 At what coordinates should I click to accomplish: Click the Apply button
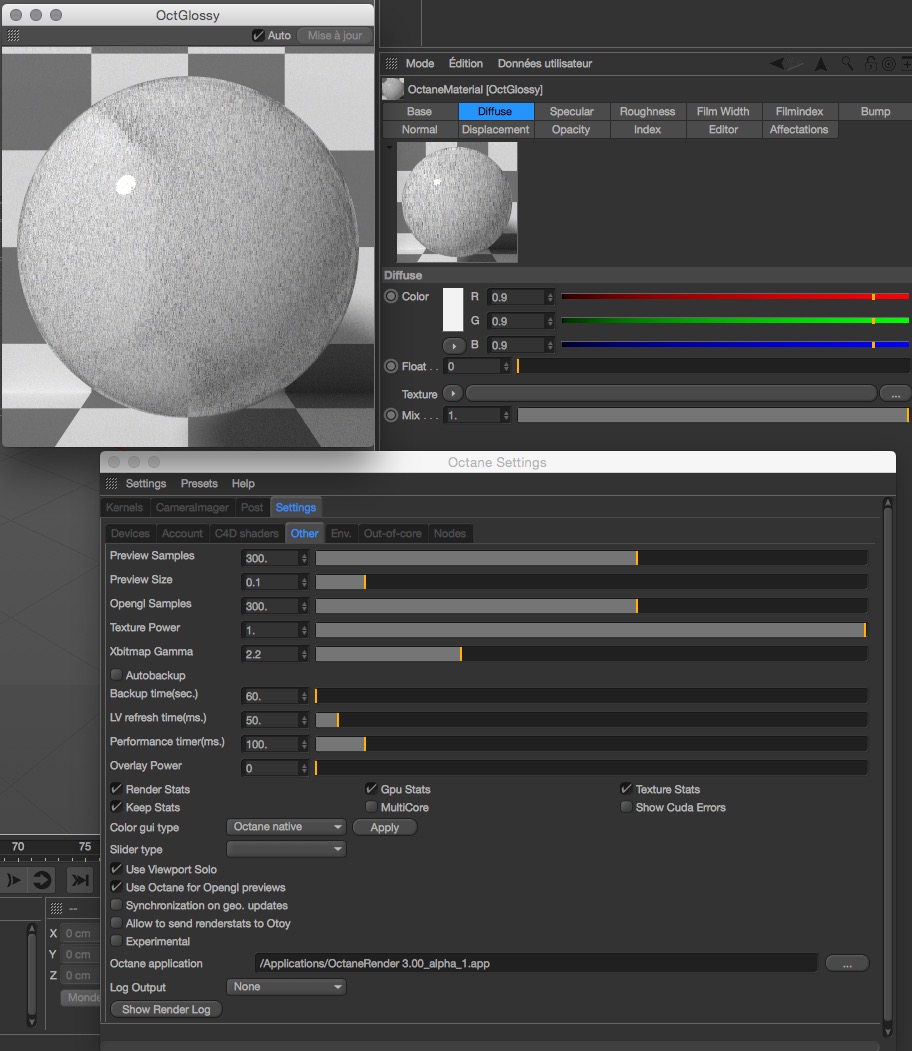point(385,827)
